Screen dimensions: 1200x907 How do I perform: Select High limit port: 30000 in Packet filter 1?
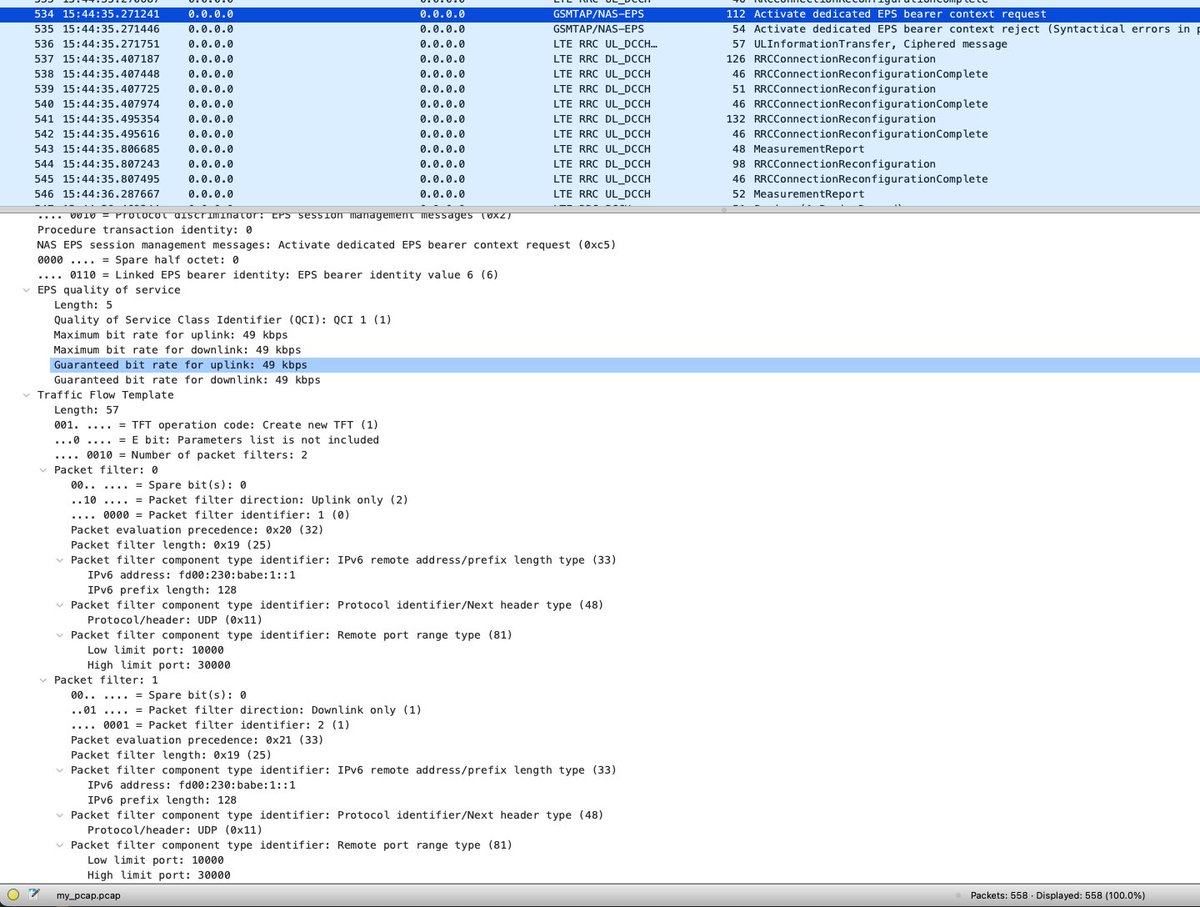click(x=158, y=875)
